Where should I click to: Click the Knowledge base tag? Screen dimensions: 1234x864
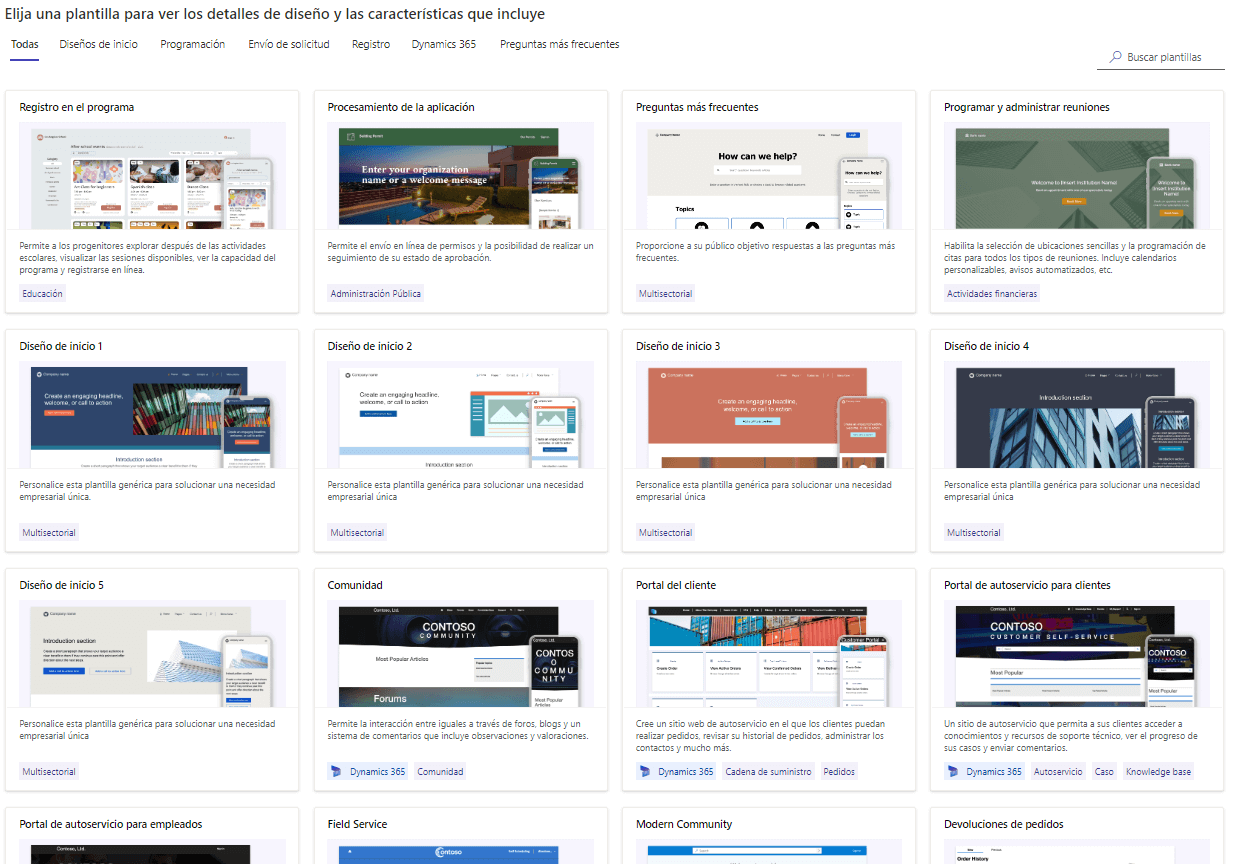(x=1158, y=772)
